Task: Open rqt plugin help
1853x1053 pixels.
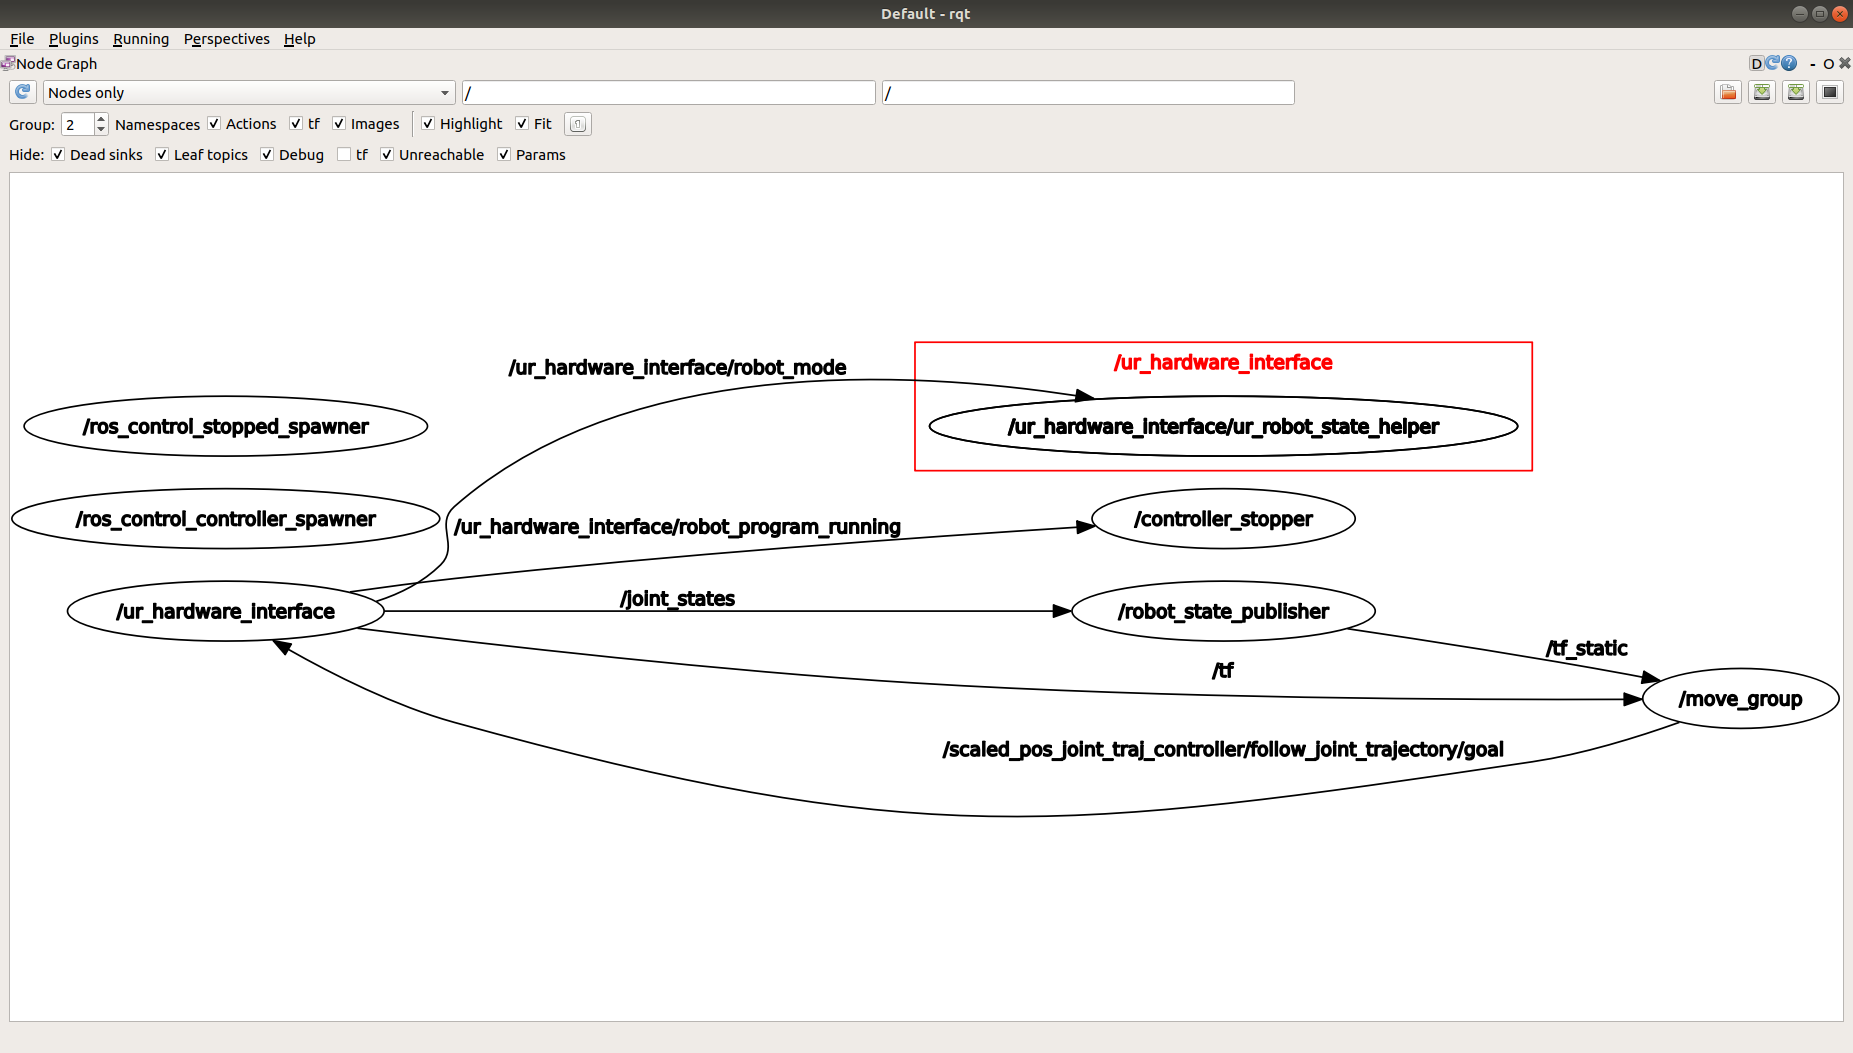Action: click(1787, 63)
